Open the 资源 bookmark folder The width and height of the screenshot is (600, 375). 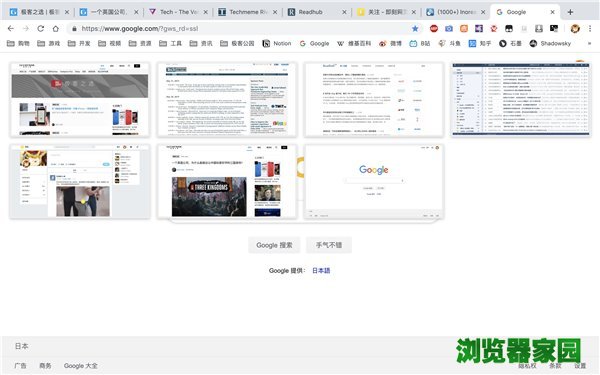click(140, 44)
